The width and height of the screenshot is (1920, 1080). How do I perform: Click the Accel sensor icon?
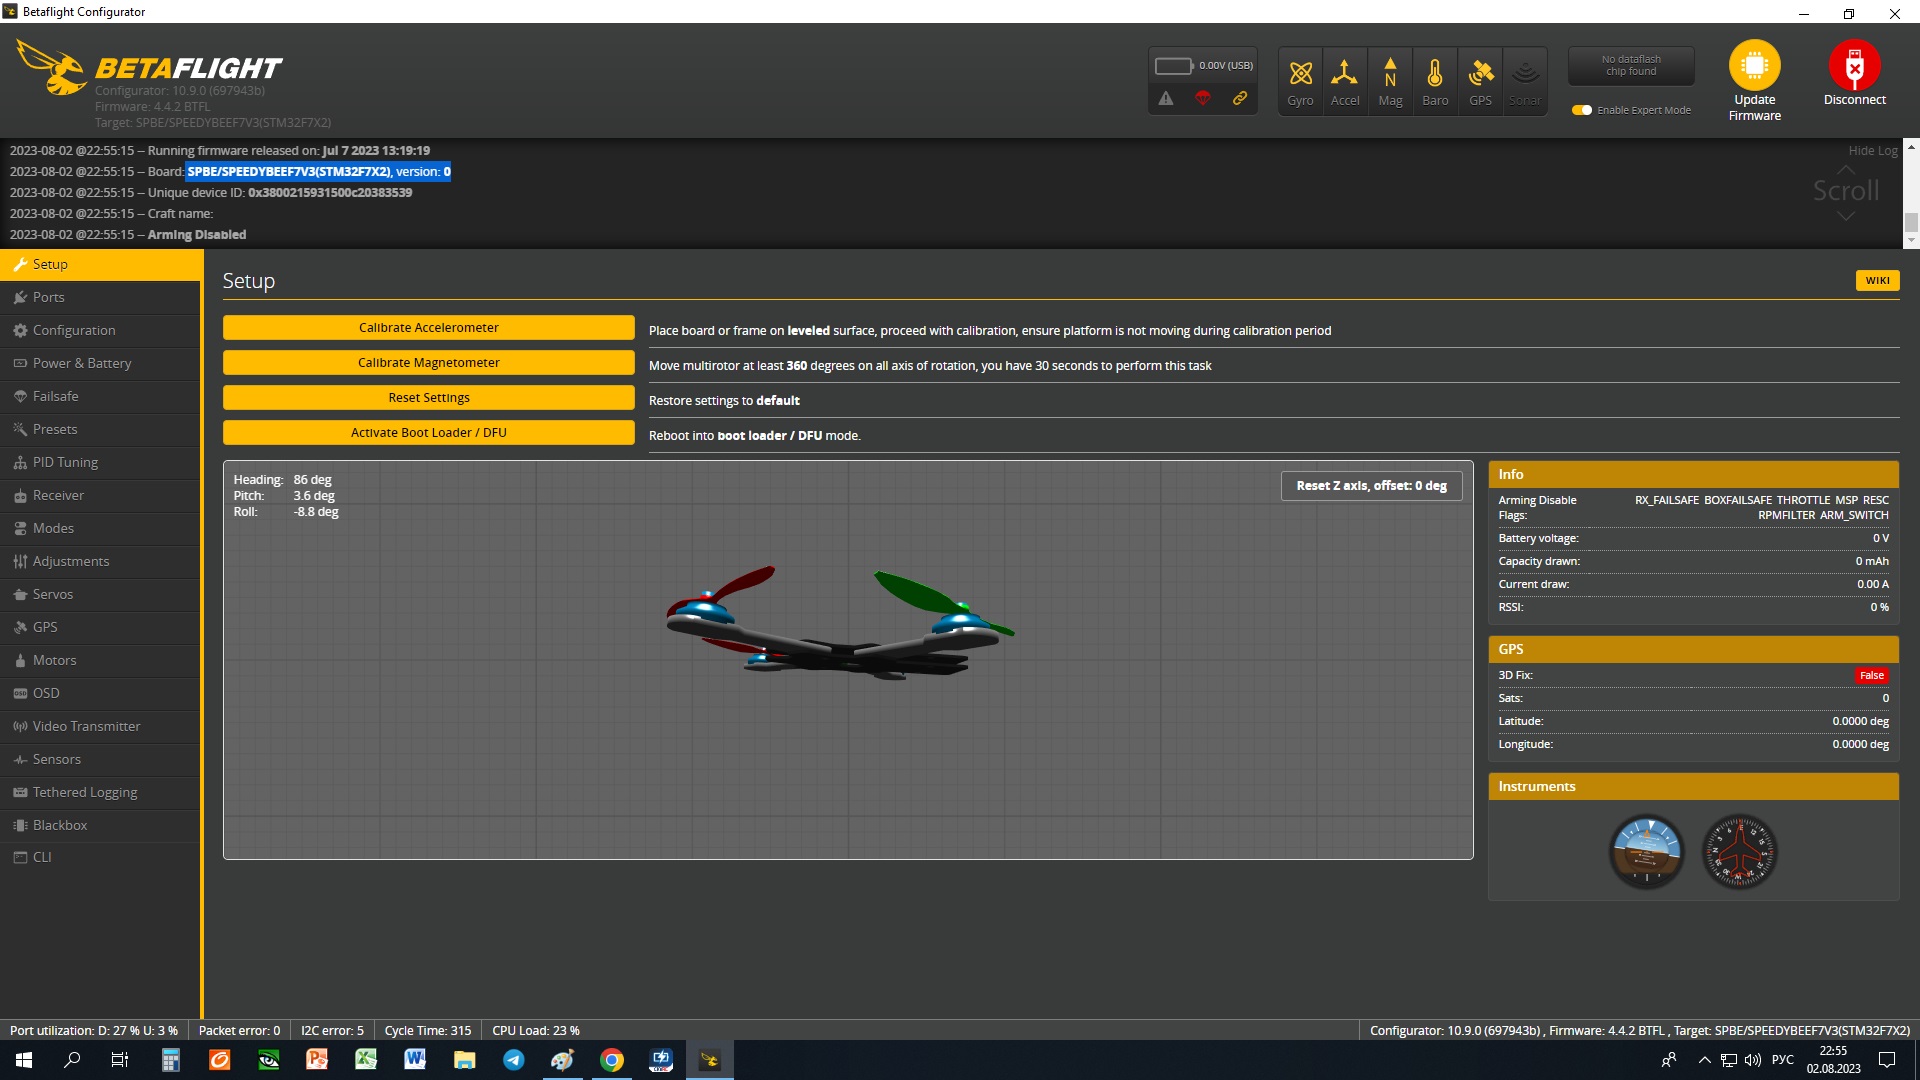click(1345, 74)
